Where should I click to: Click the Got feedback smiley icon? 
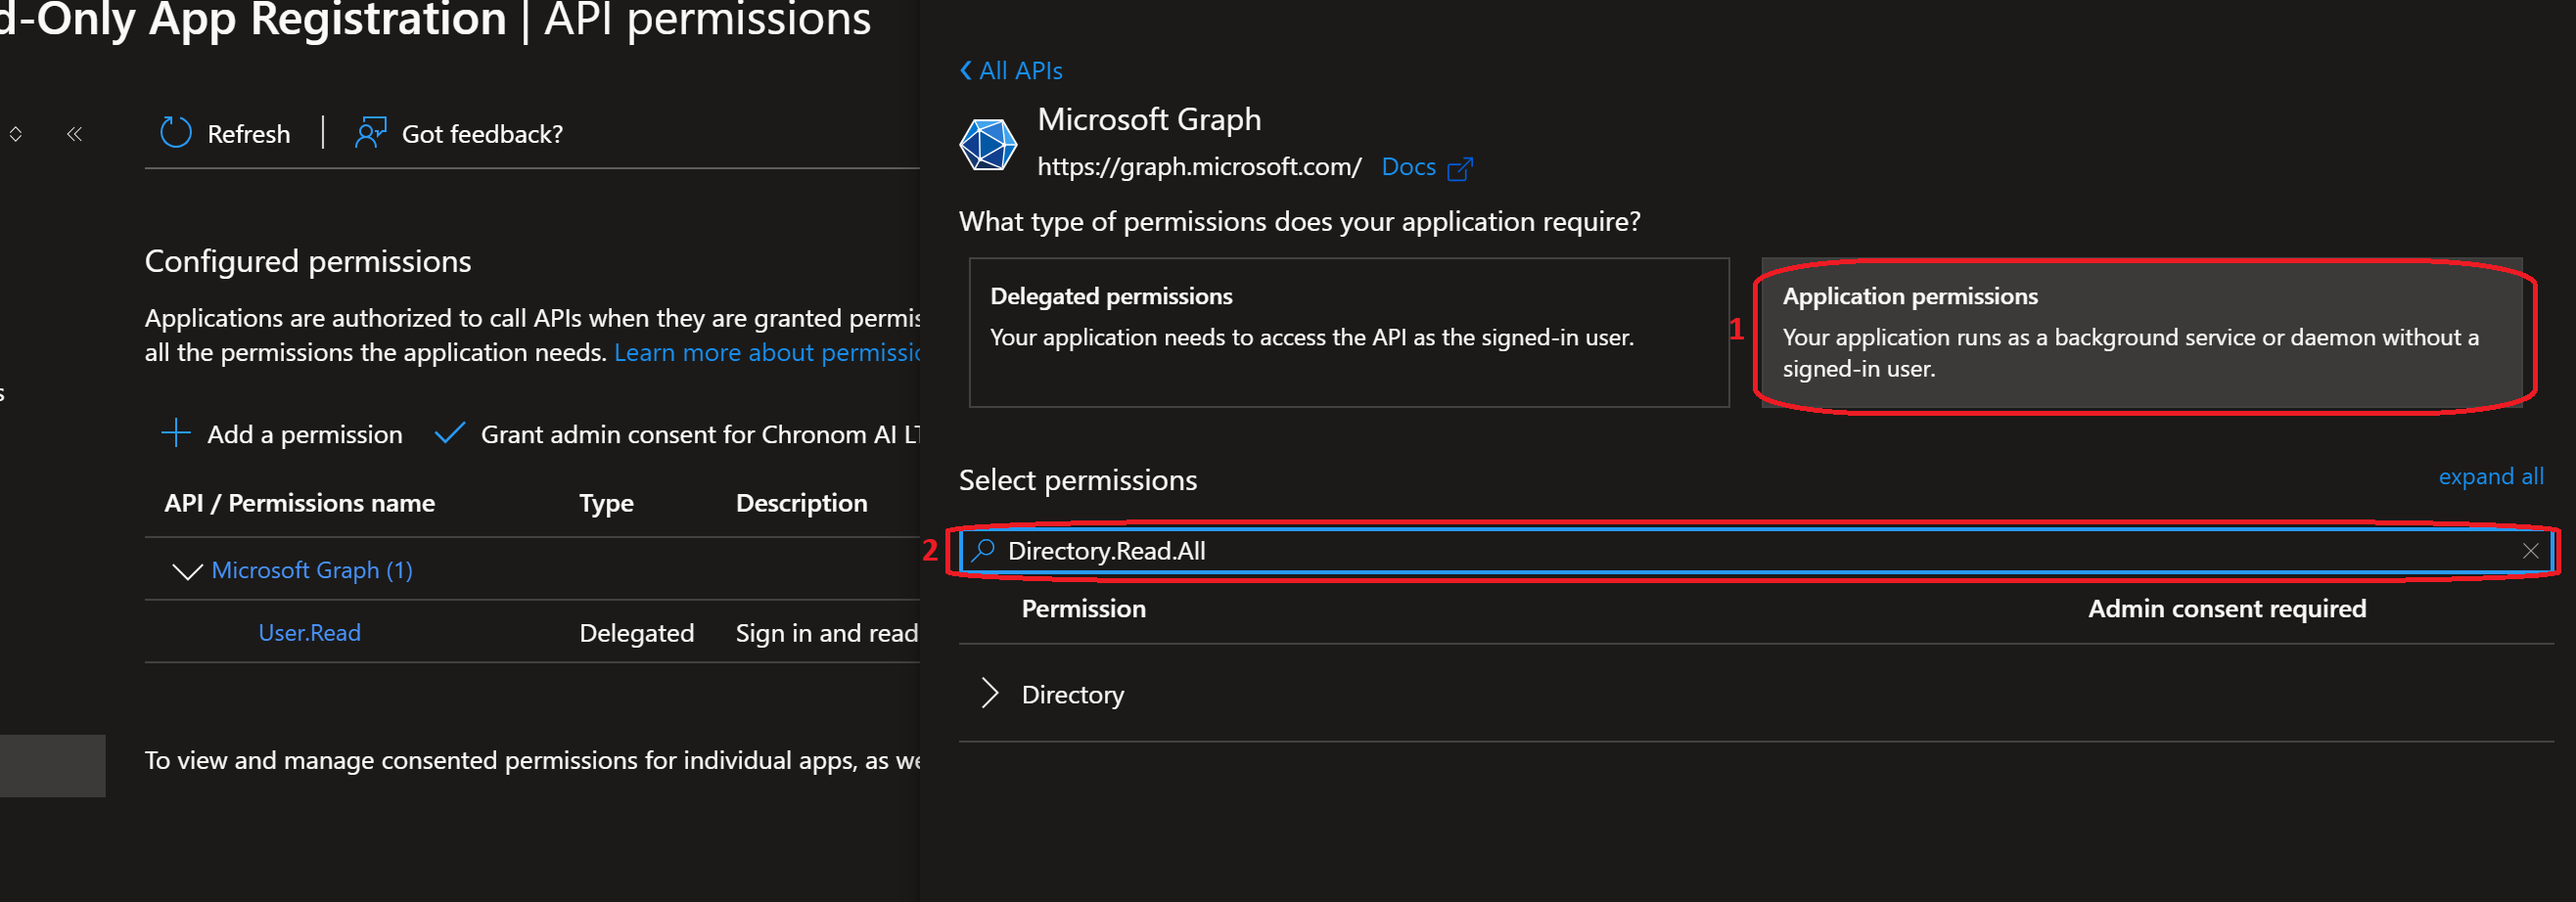370,133
